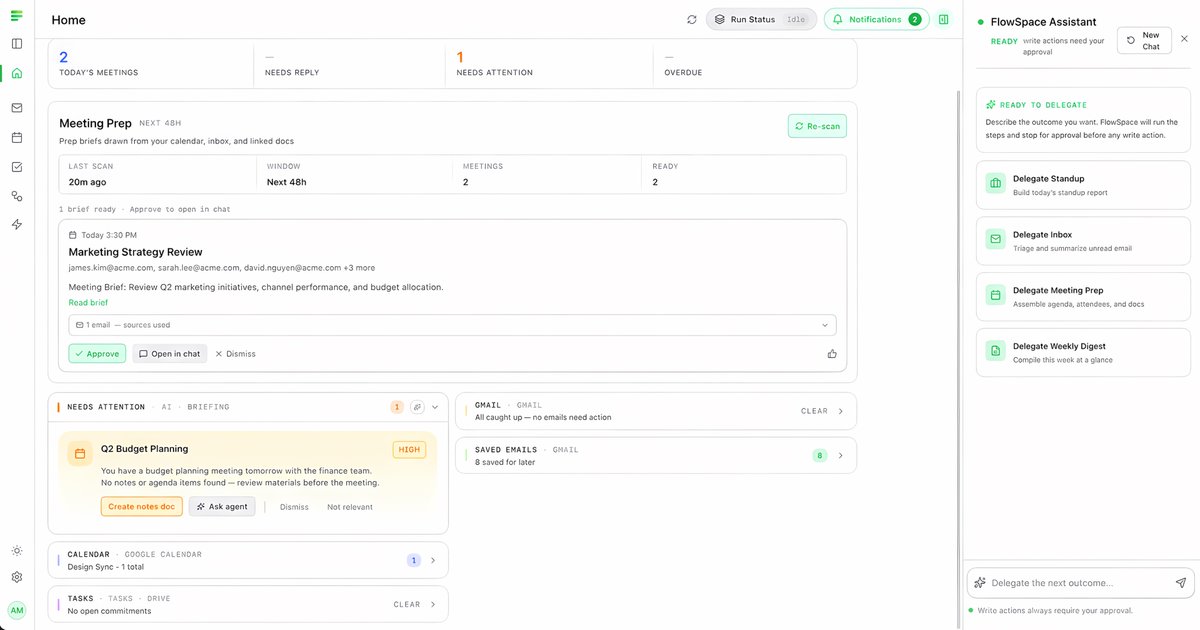Expand the Gmail all caught up row
This screenshot has height=630, width=1200.
click(x=656, y=411)
